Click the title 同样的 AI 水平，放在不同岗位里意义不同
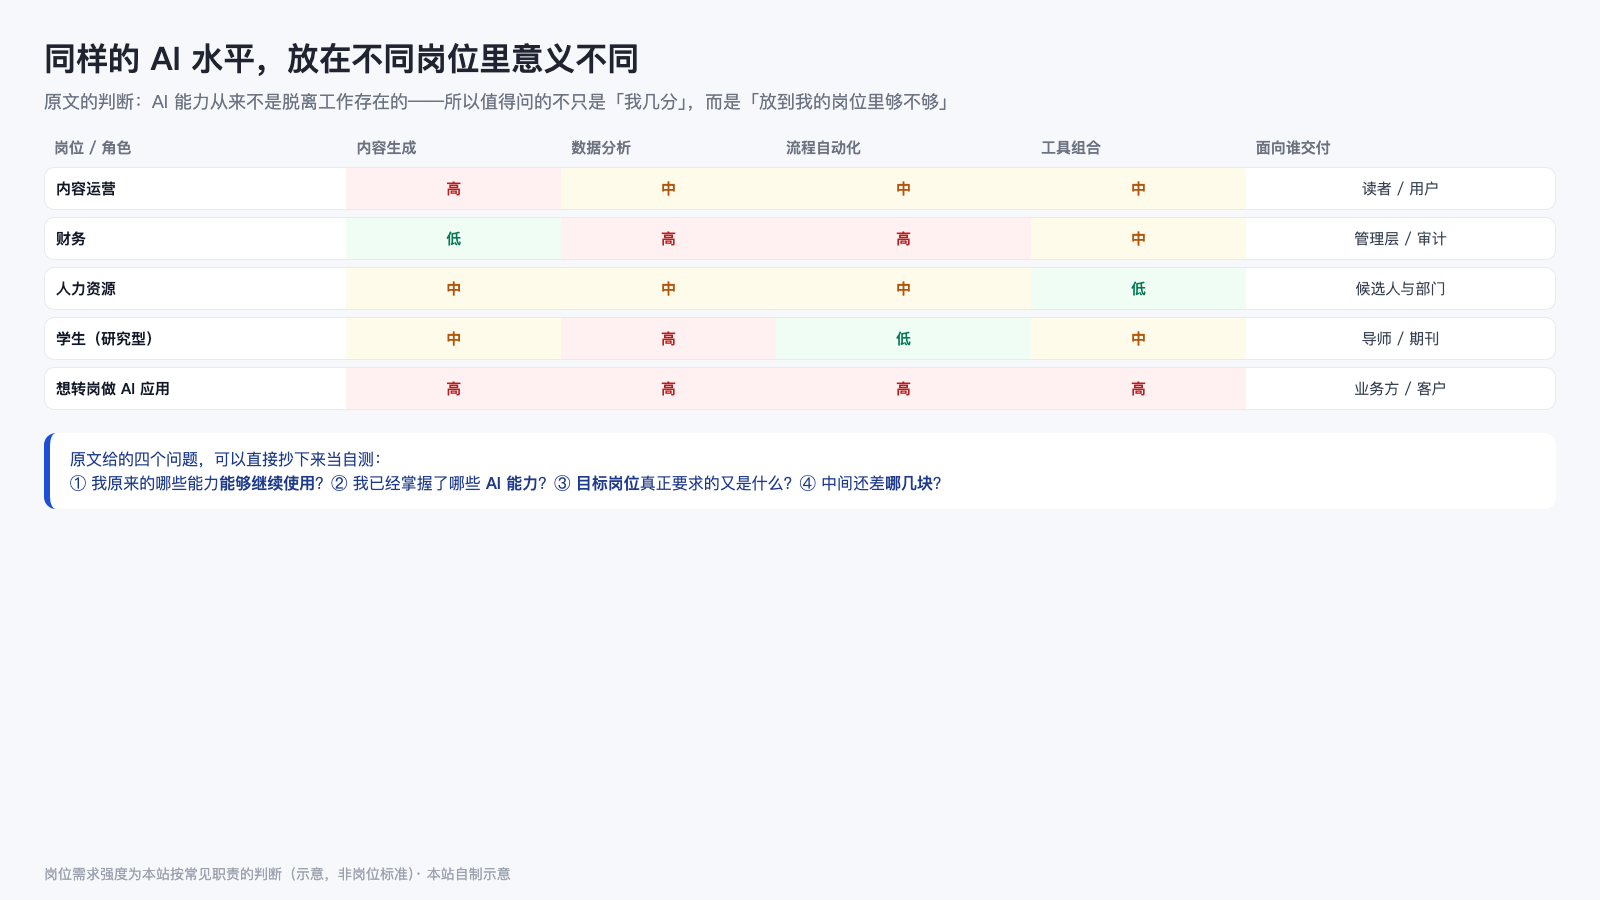Viewport: 1600px width, 900px height. pyautogui.click(x=341, y=60)
